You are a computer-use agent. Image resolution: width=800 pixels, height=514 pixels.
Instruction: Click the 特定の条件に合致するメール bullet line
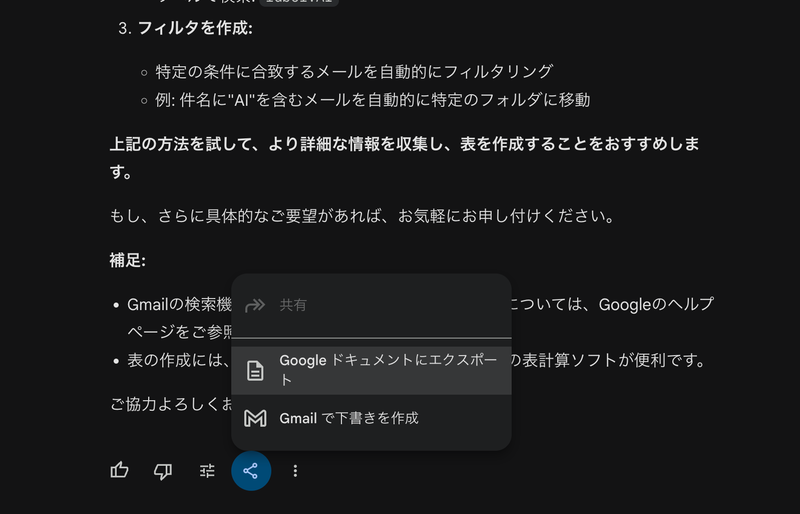[354, 71]
